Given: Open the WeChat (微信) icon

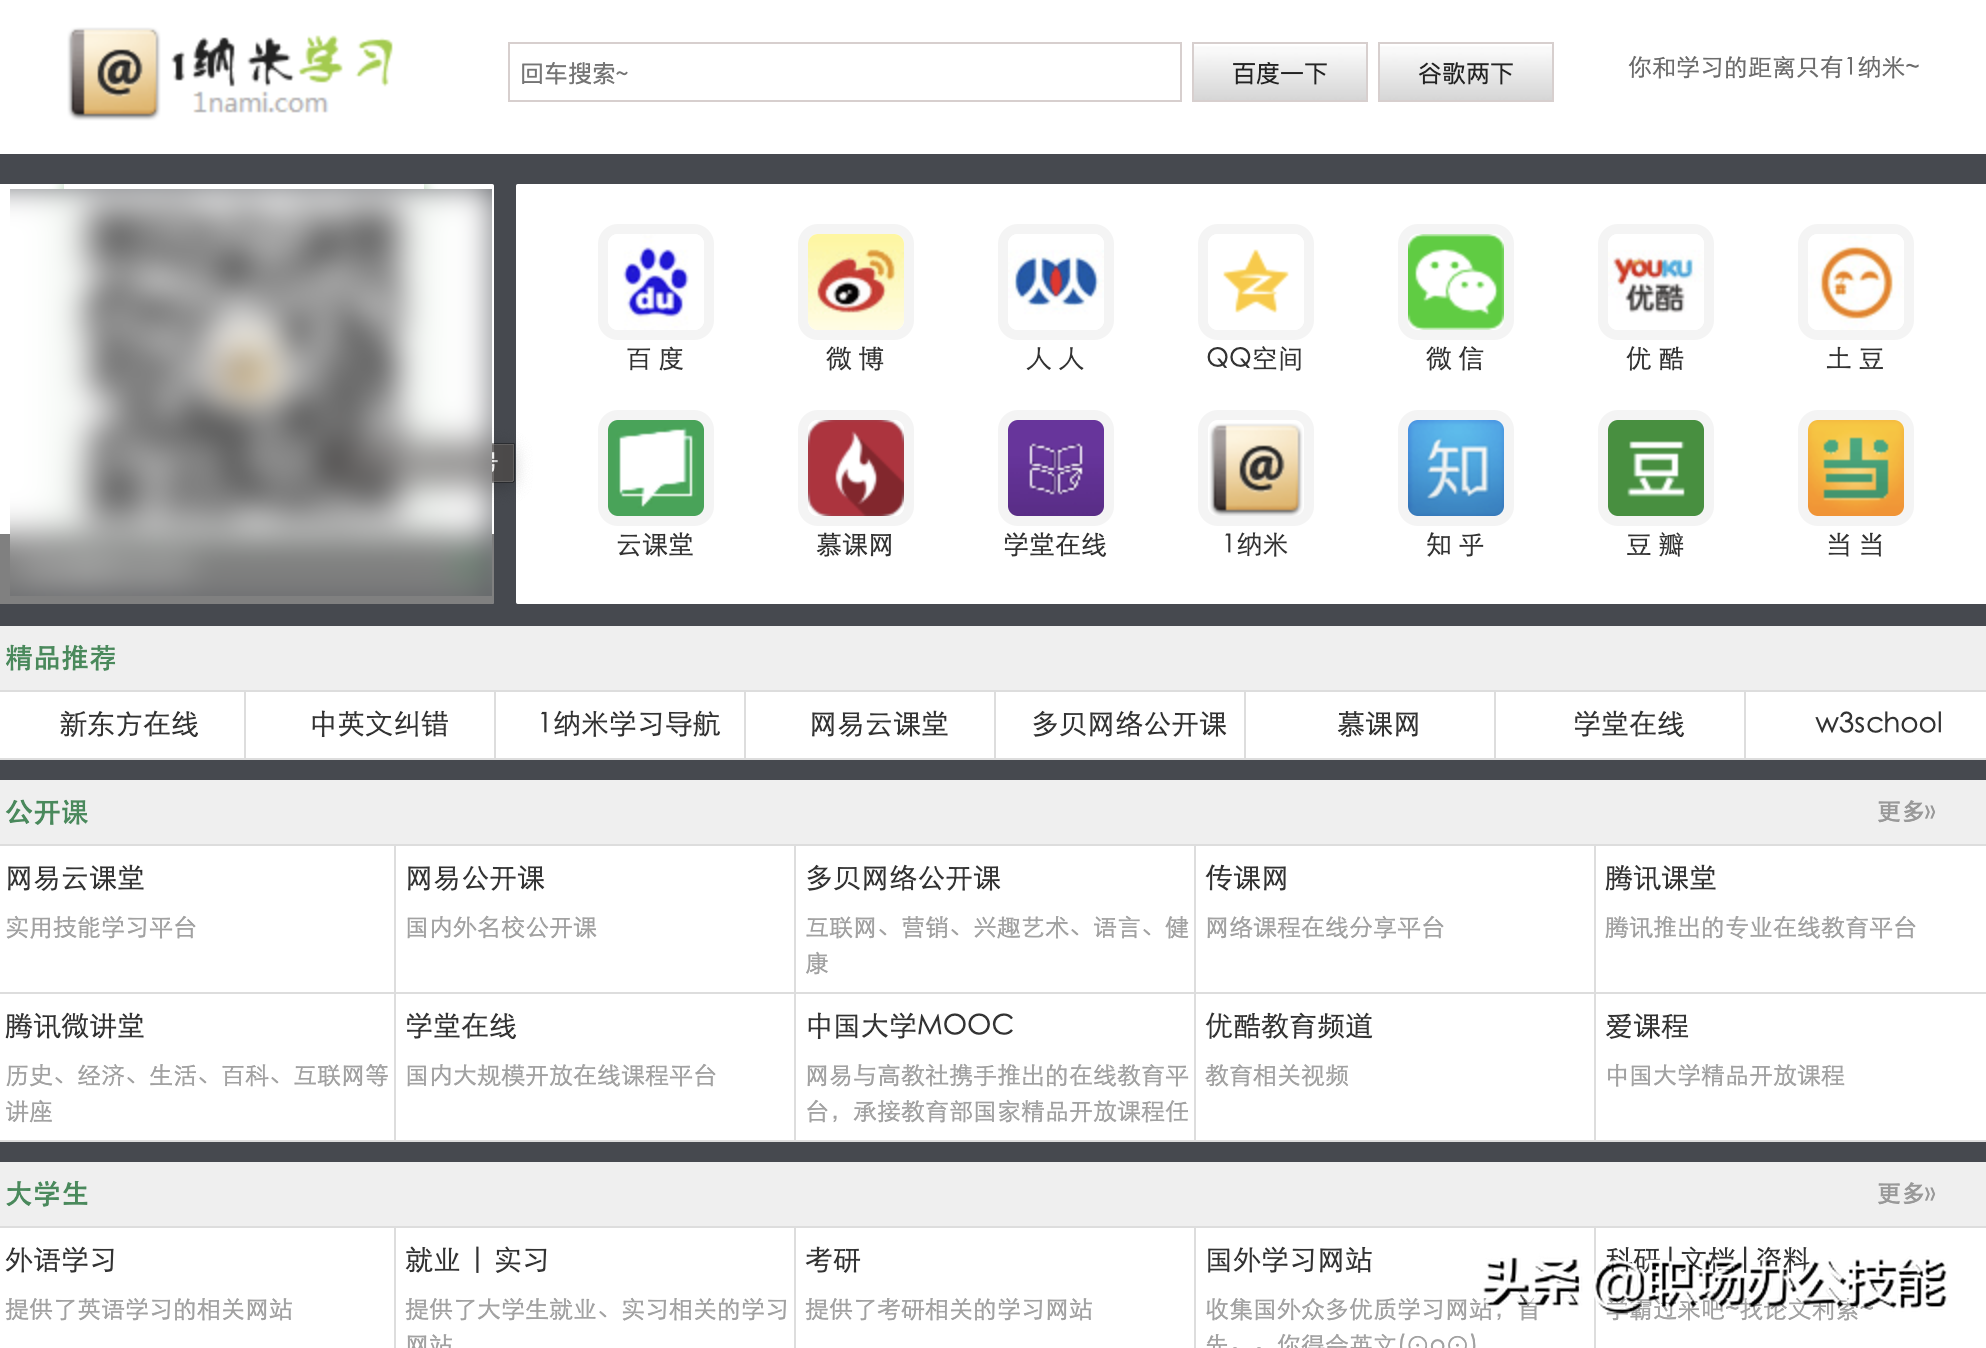Looking at the screenshot, I should tap(1455, 282).
